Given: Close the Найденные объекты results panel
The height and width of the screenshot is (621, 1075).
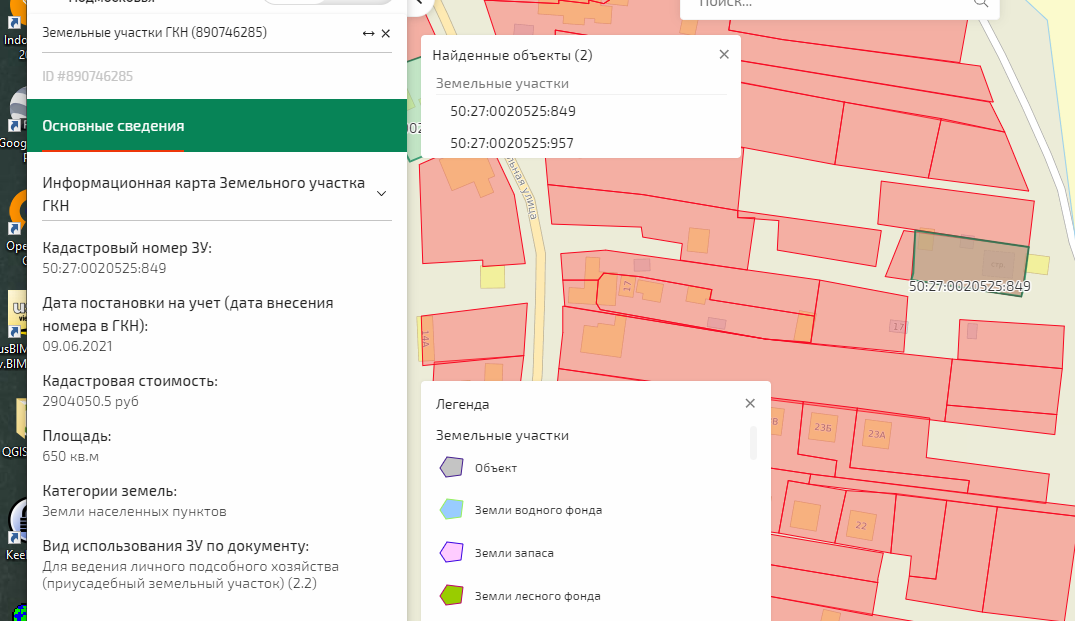Looking at the screenshot, I should tap(724, 55).
